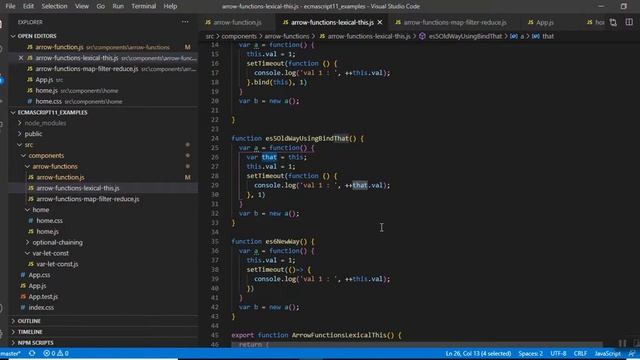The image size is (640, 360).
Task: Open the Edit menu
Action: coord(28,6)
